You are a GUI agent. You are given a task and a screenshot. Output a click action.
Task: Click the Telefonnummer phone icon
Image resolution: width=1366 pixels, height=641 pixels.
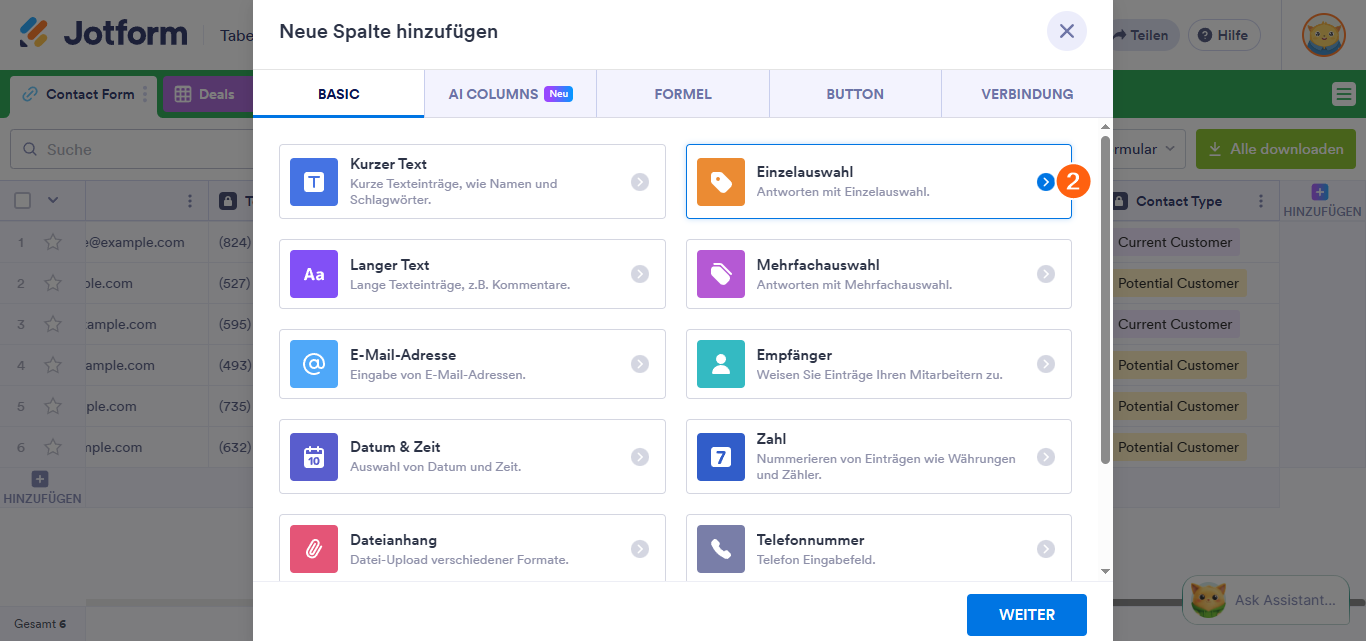720,548
